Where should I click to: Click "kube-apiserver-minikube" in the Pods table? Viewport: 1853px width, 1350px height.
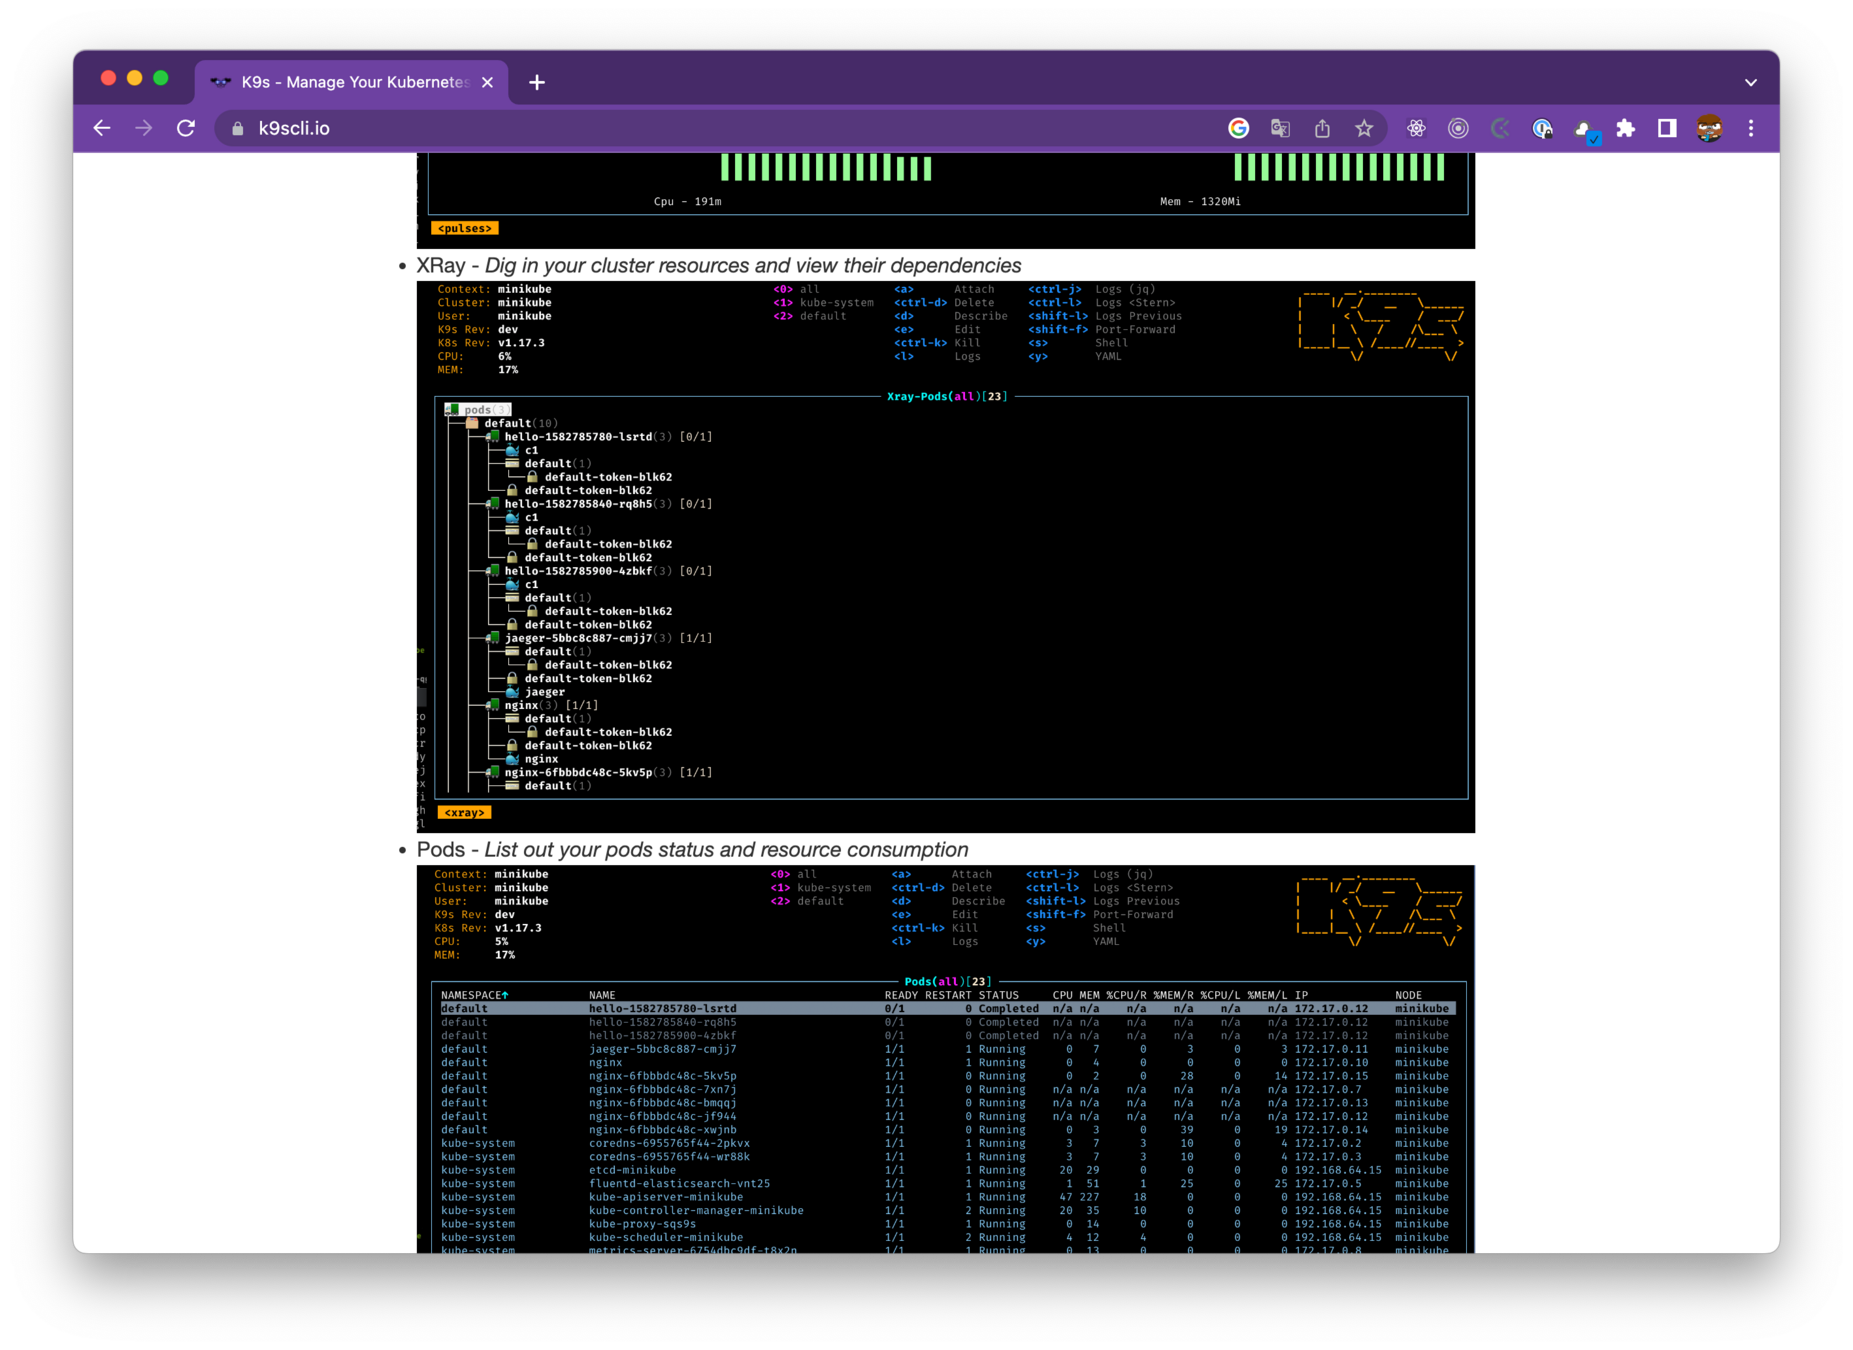666,1197
